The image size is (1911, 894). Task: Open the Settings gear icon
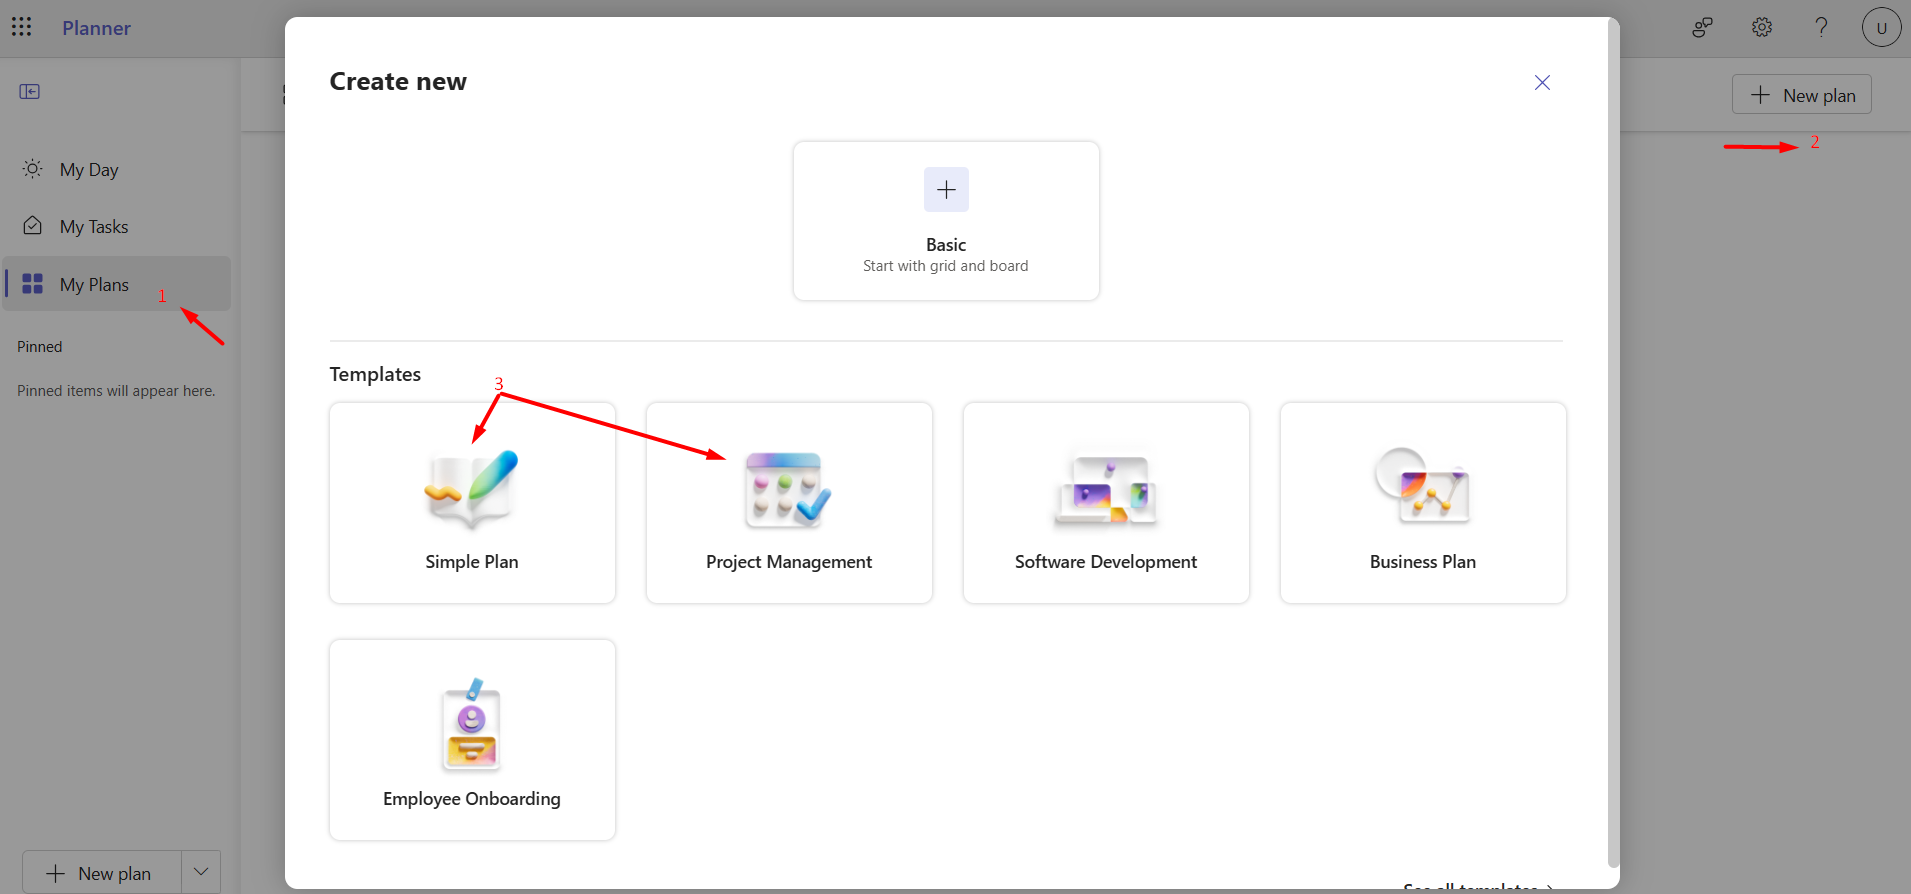(1762, 27)
